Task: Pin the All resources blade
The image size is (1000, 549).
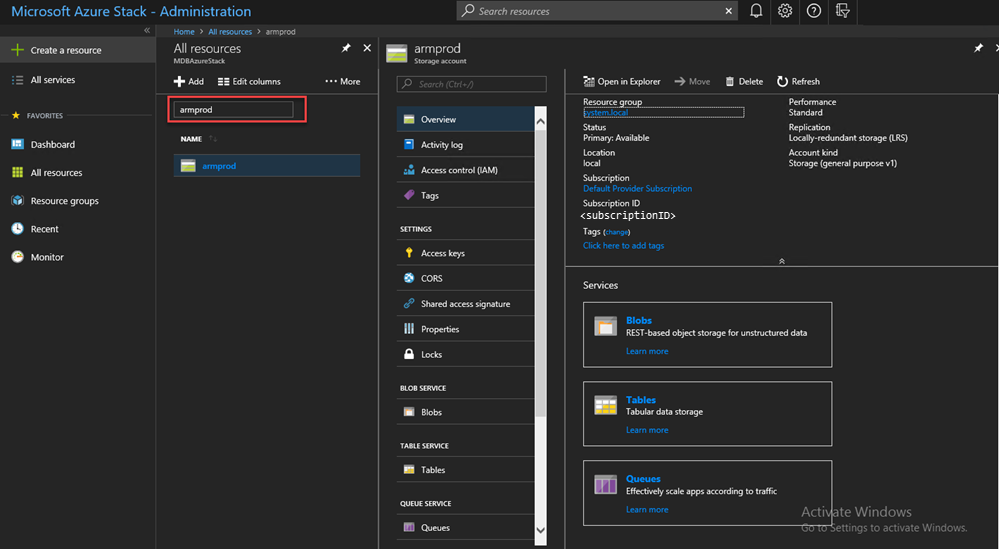Action: 346,48
